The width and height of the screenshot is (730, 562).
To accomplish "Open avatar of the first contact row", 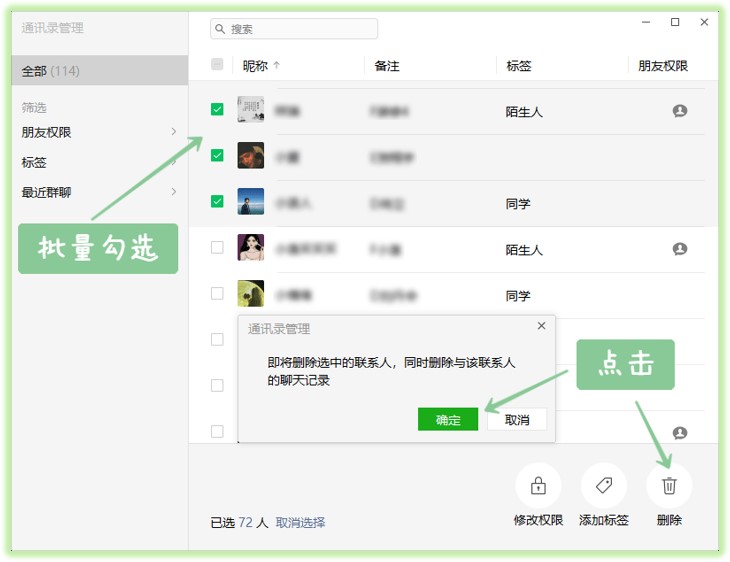I will (x=250, y=109).
